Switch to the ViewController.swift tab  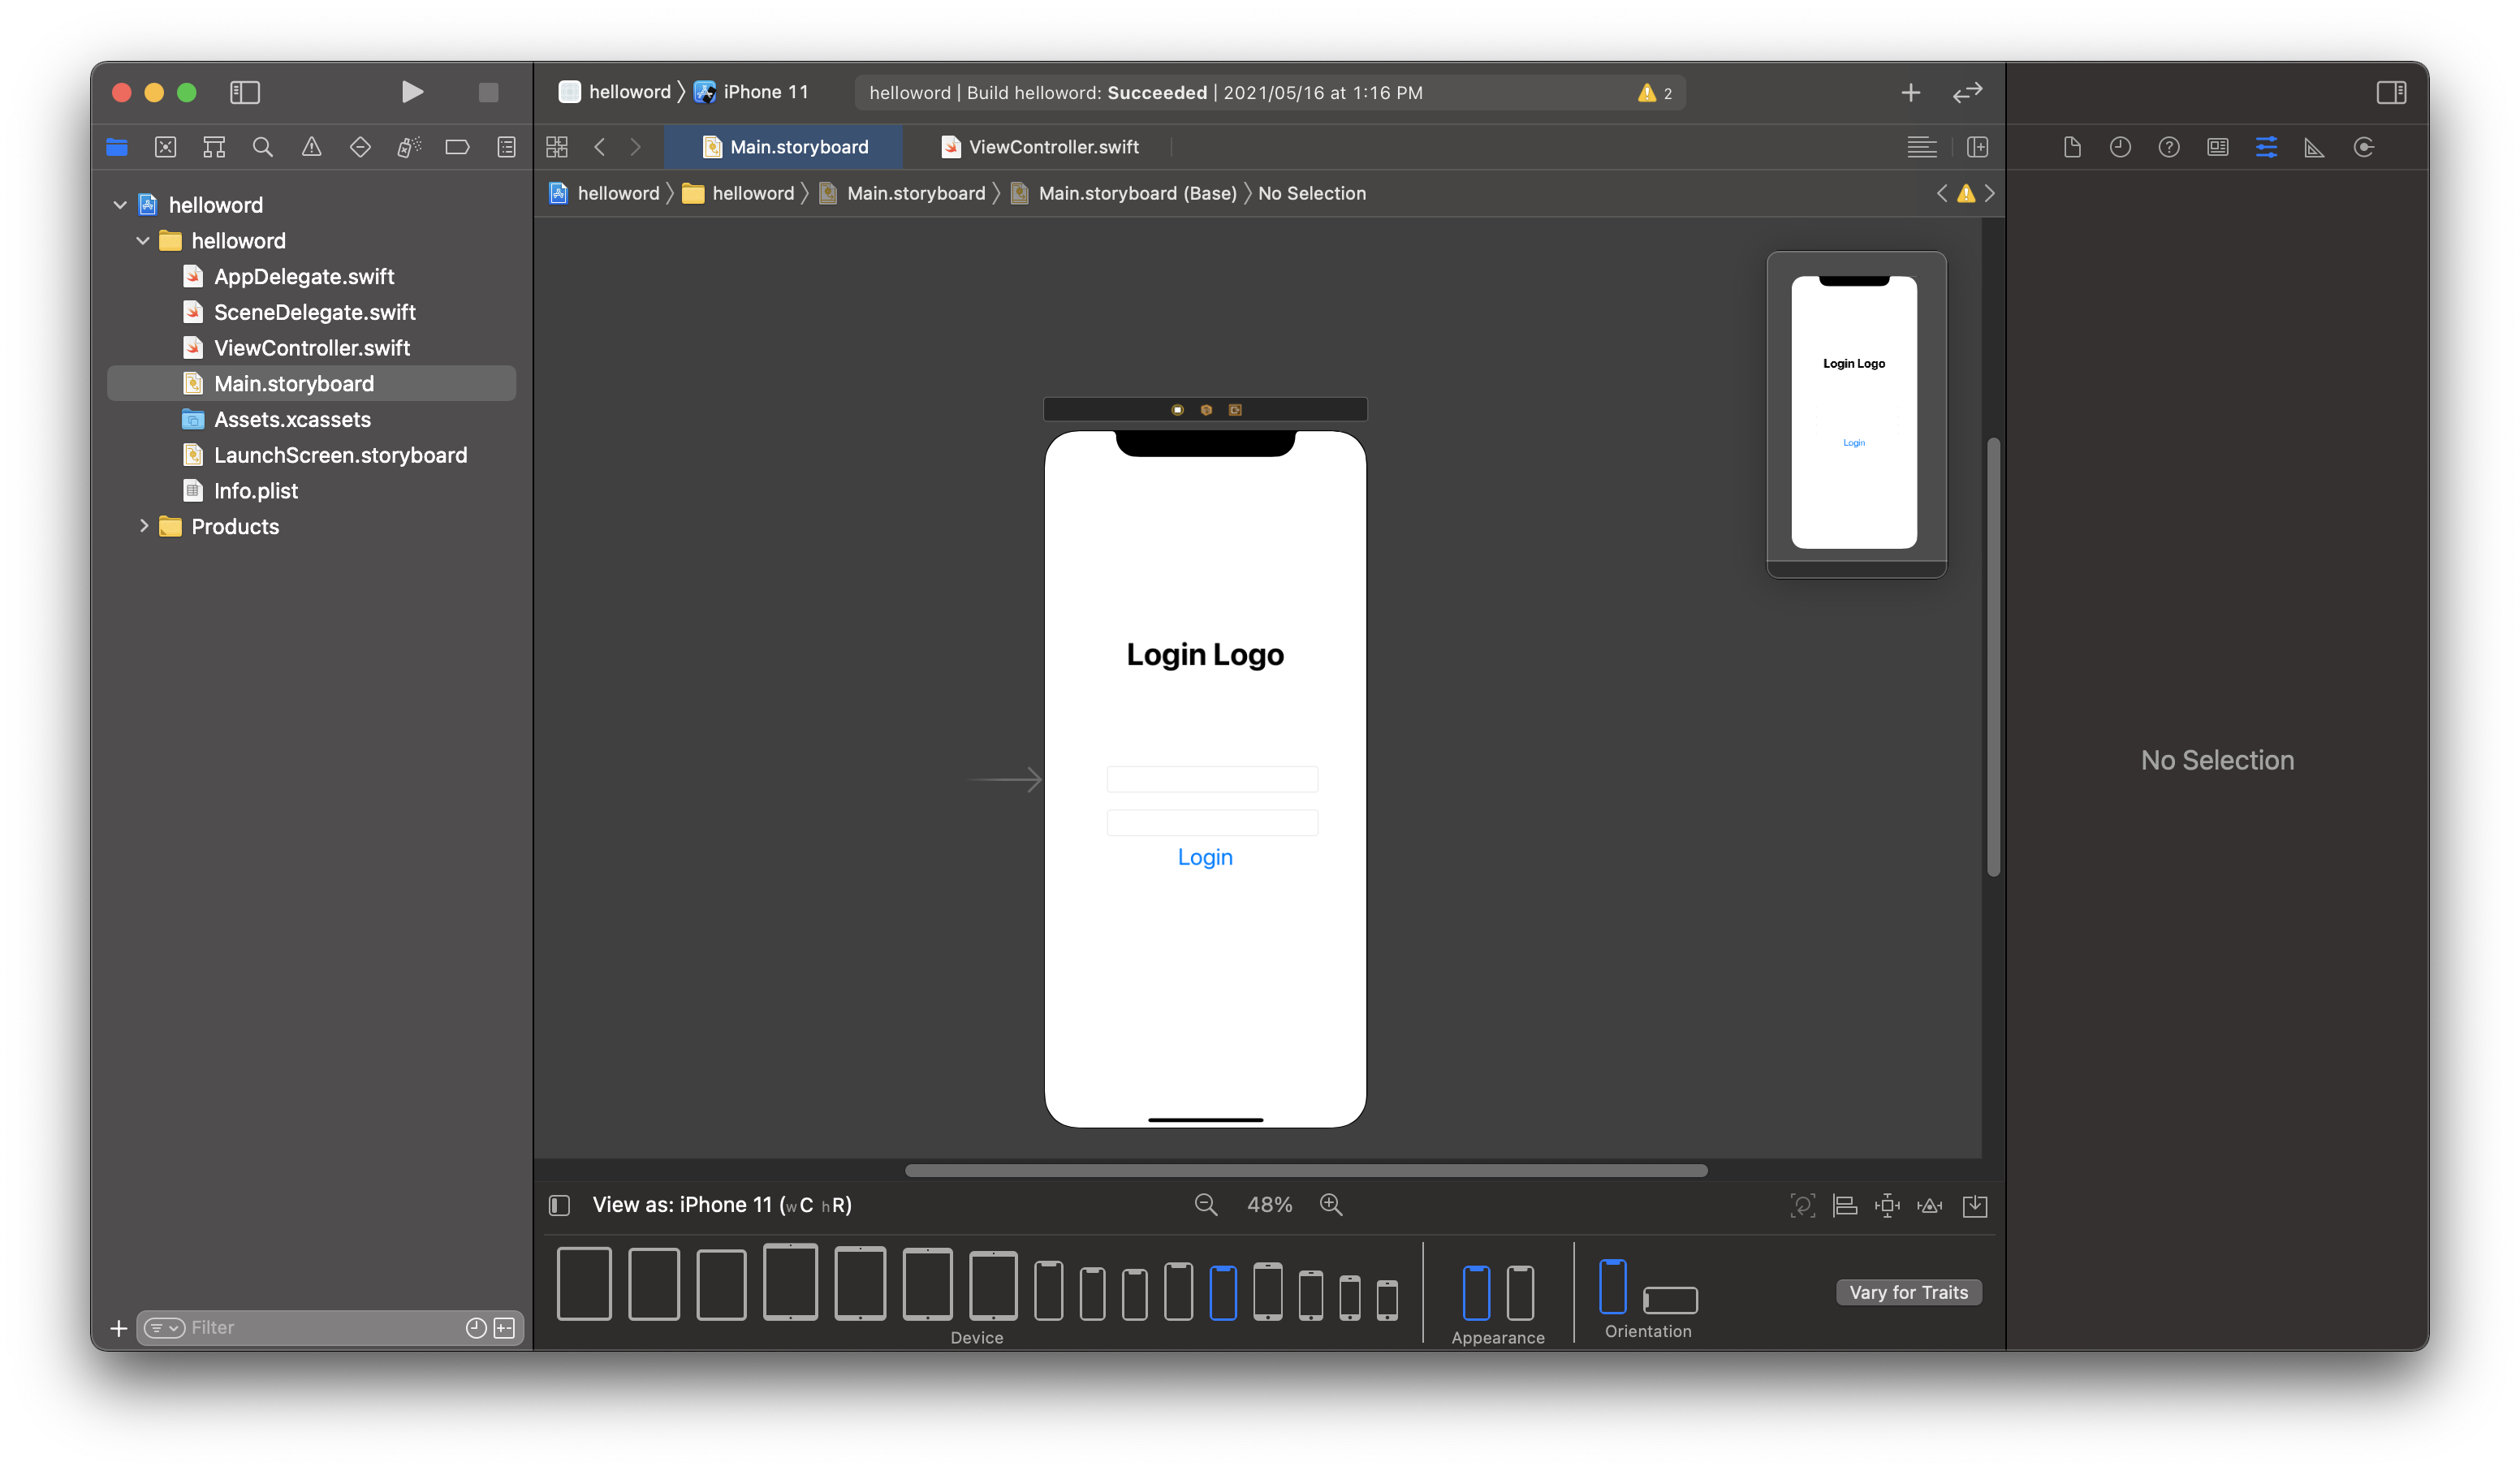click(1052, 147)
